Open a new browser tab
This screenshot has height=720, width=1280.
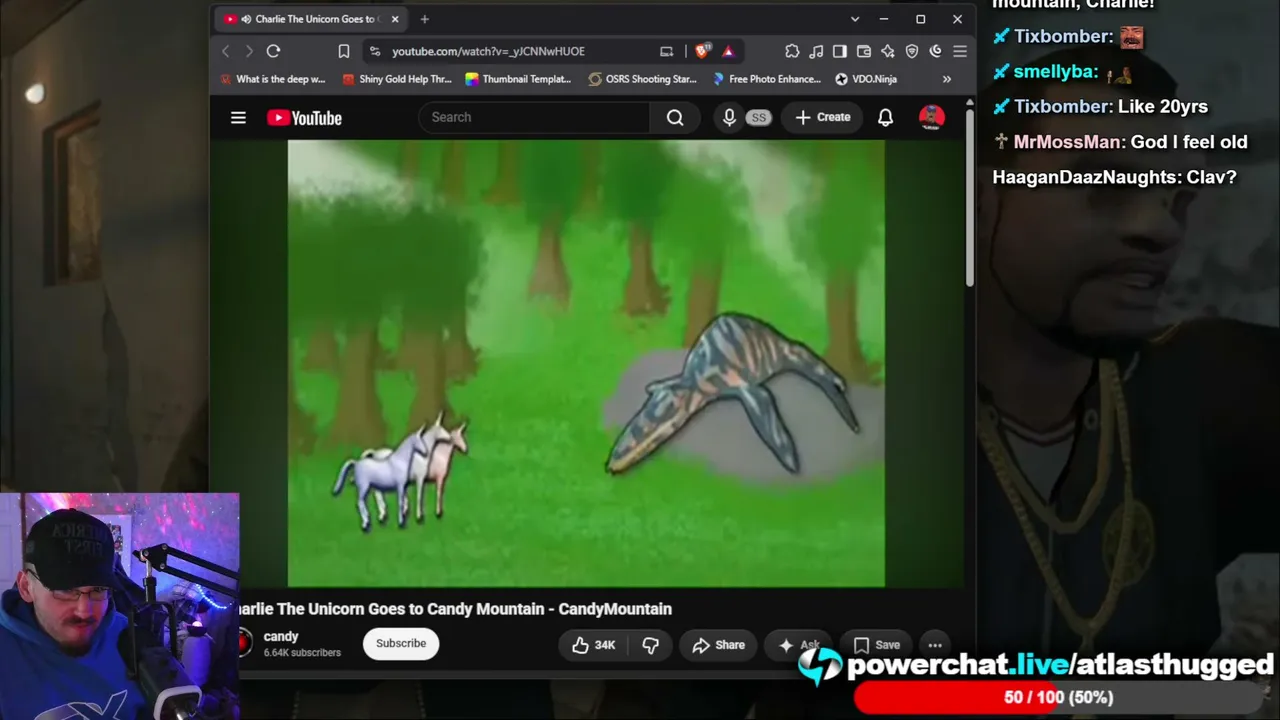coord(424,19)
